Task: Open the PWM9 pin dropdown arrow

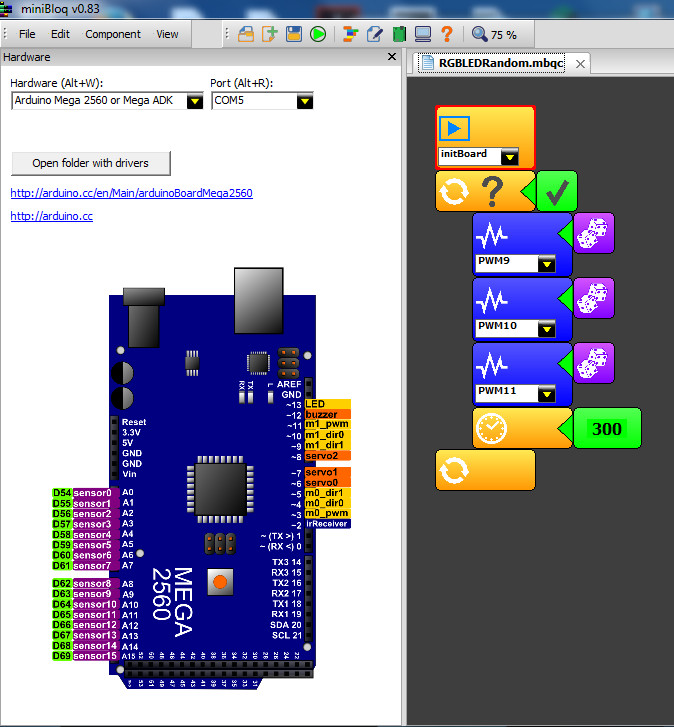Action: coord(547,264)
